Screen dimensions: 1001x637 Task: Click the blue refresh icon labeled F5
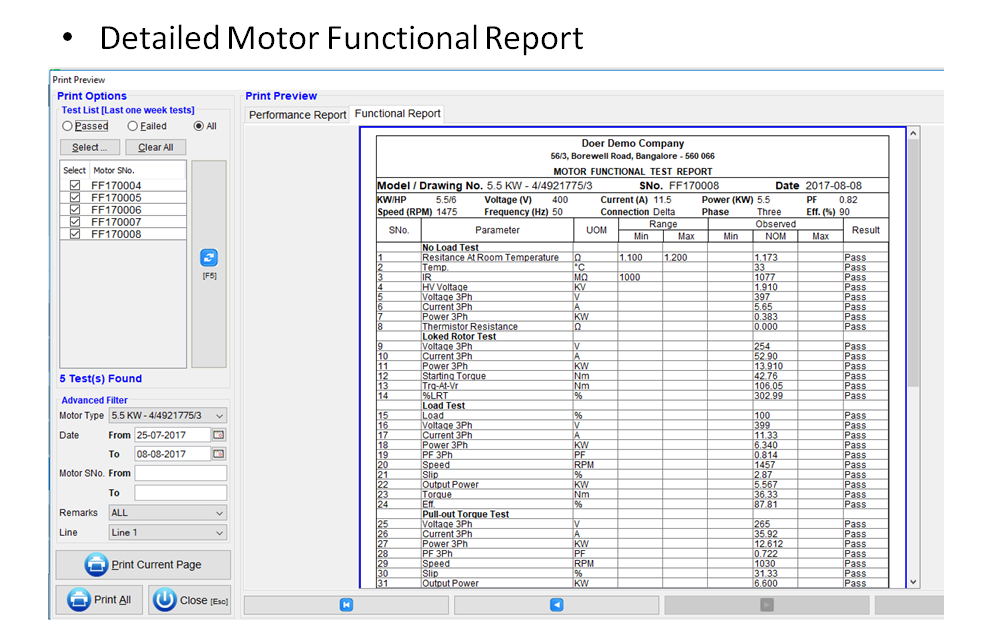210,258
